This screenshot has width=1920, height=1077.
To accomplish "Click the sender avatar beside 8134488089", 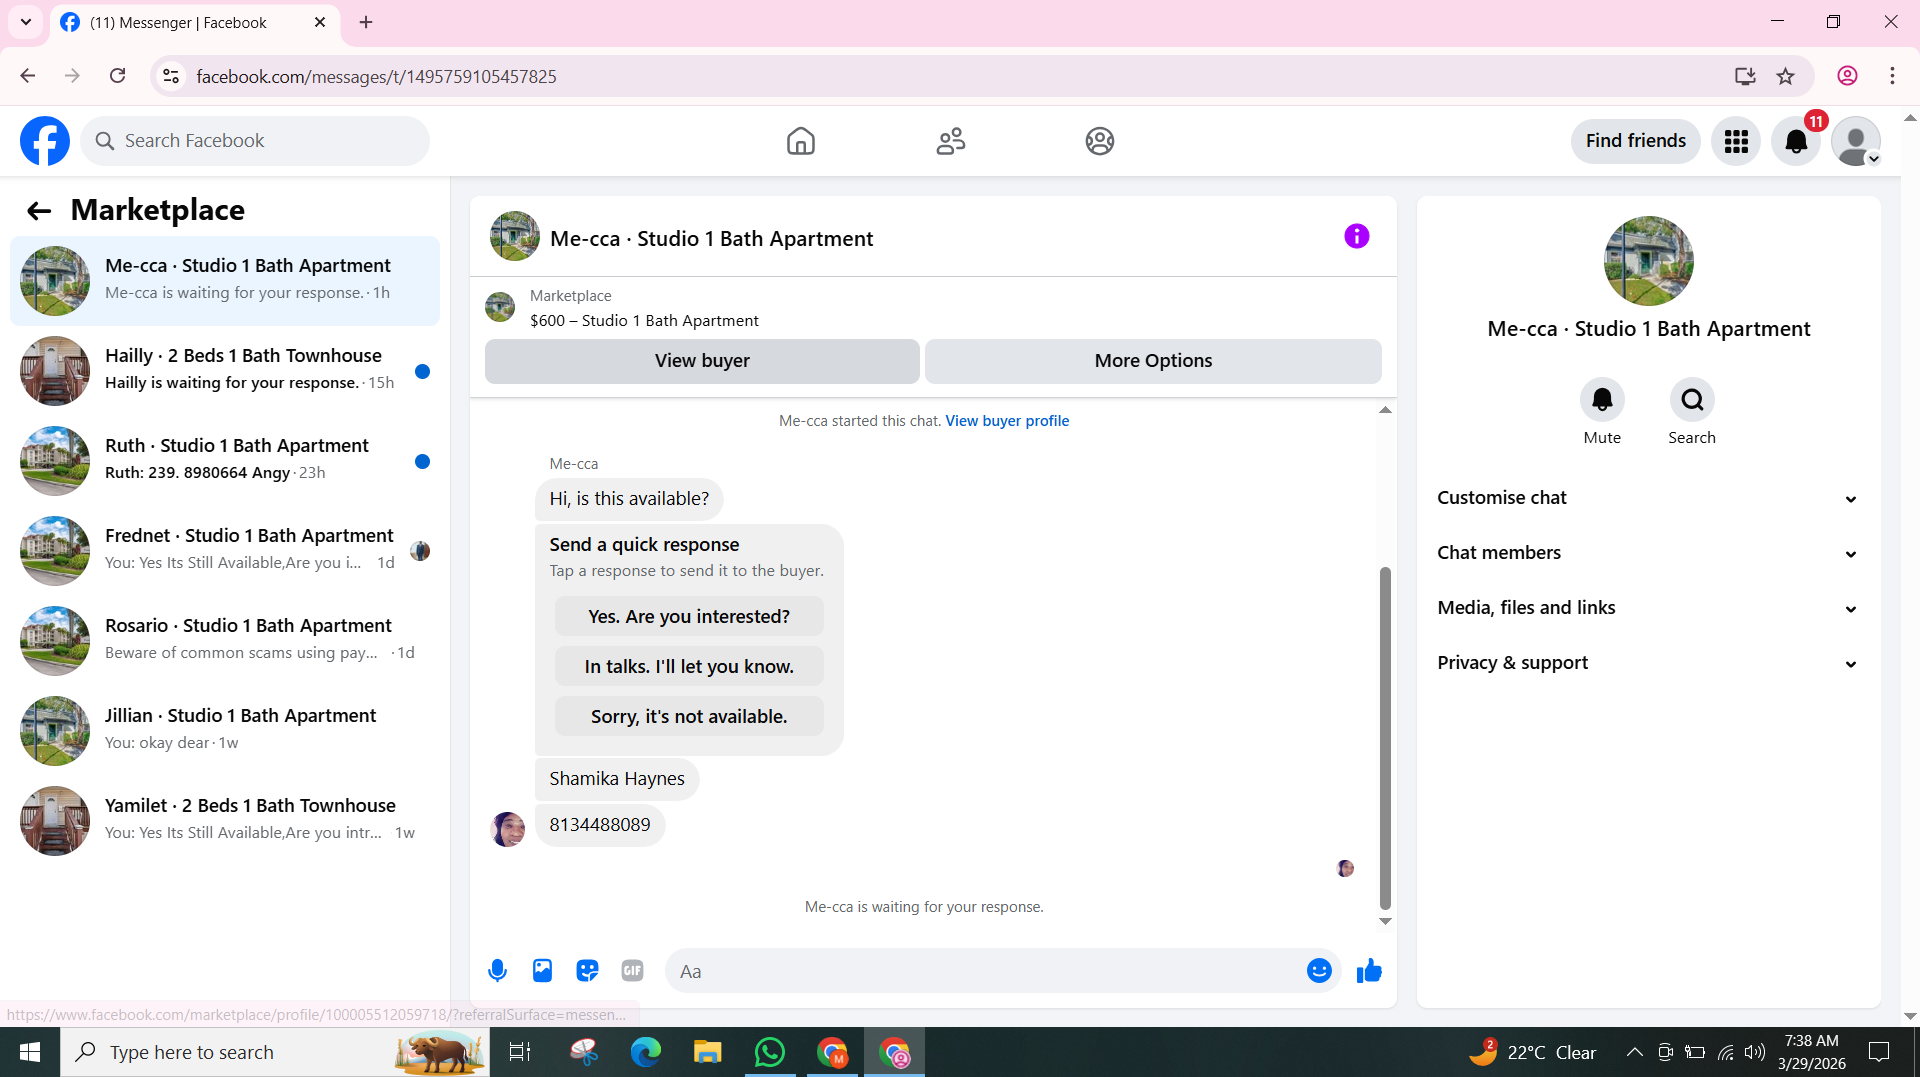I will pos(508,829).
